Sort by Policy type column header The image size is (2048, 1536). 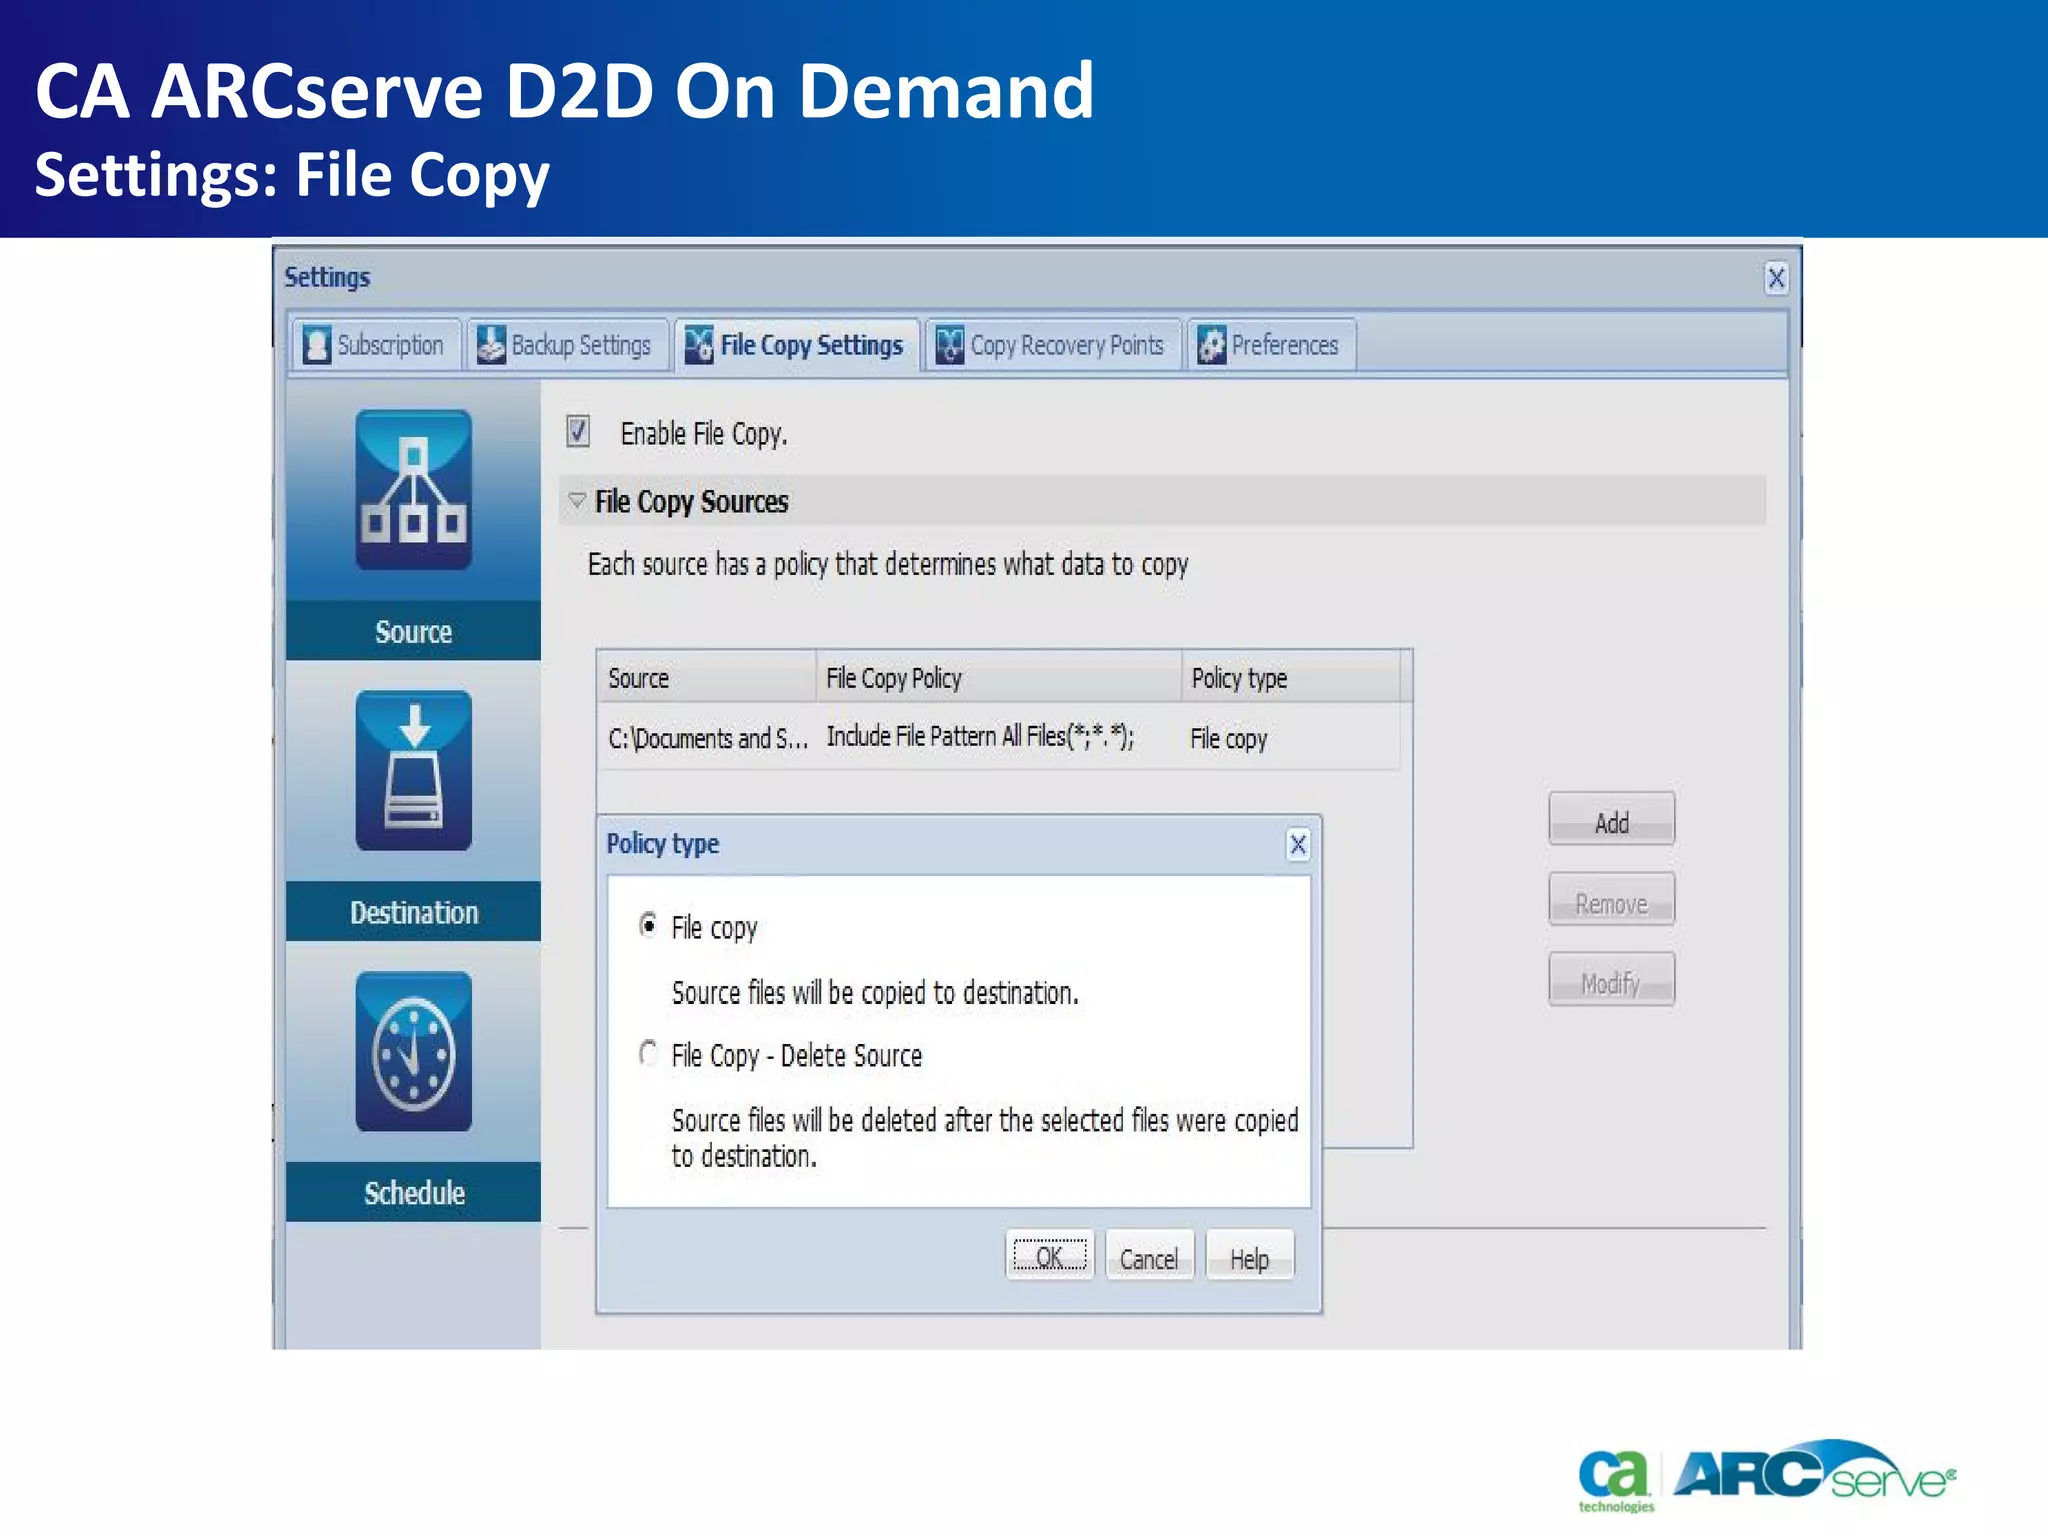(x=1291, y=677)
